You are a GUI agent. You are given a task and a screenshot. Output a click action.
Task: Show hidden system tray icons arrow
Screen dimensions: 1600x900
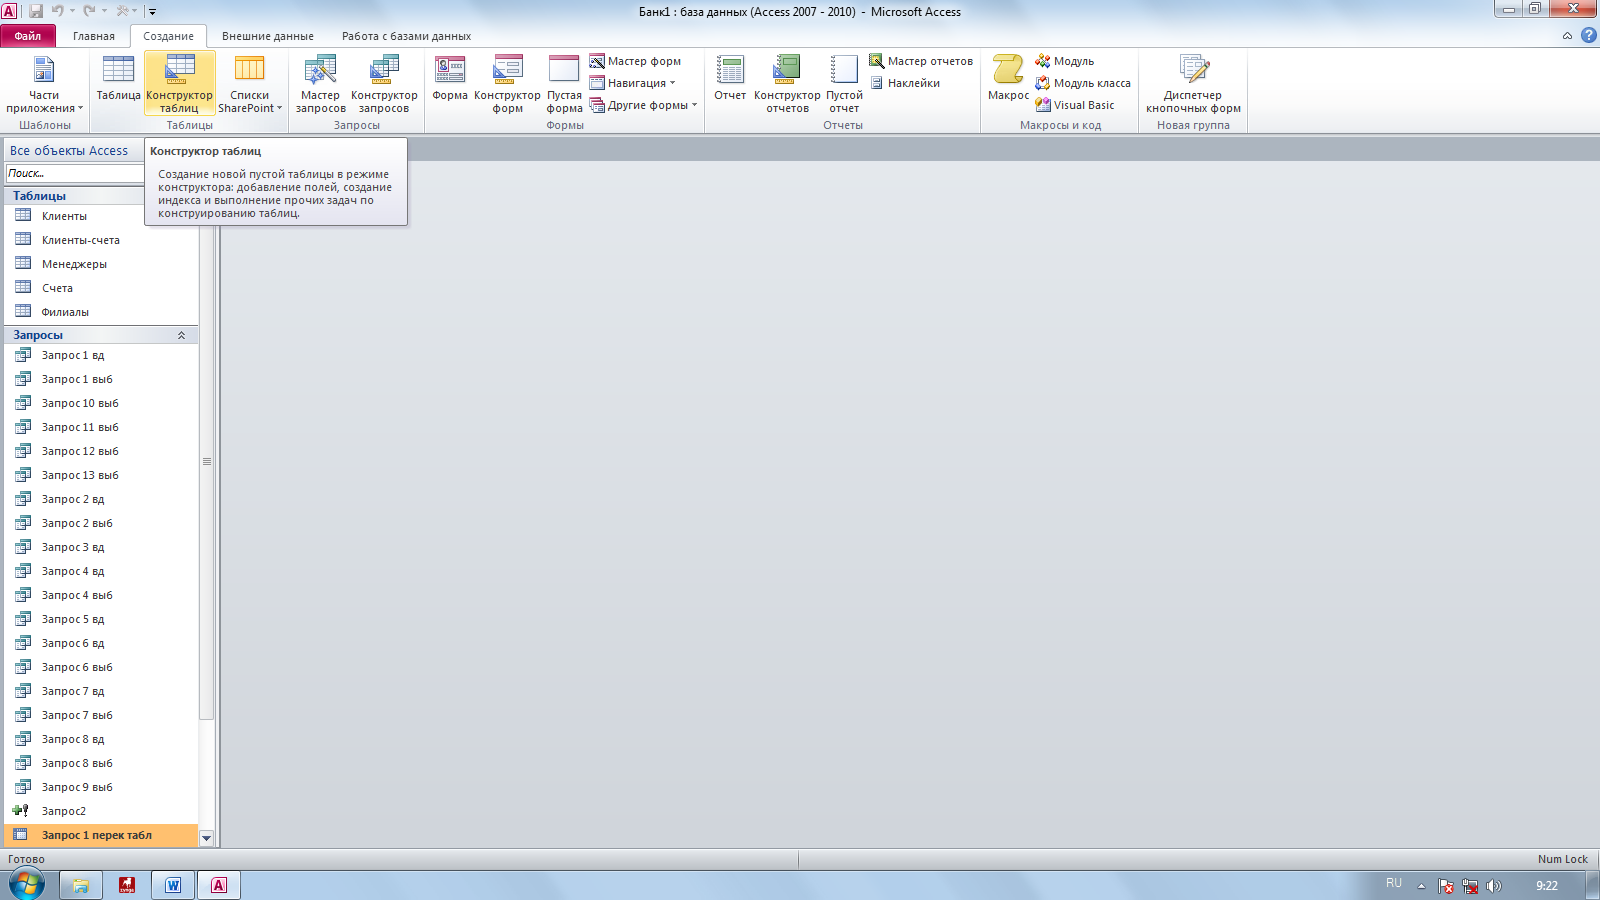[x=1421, y=886]
